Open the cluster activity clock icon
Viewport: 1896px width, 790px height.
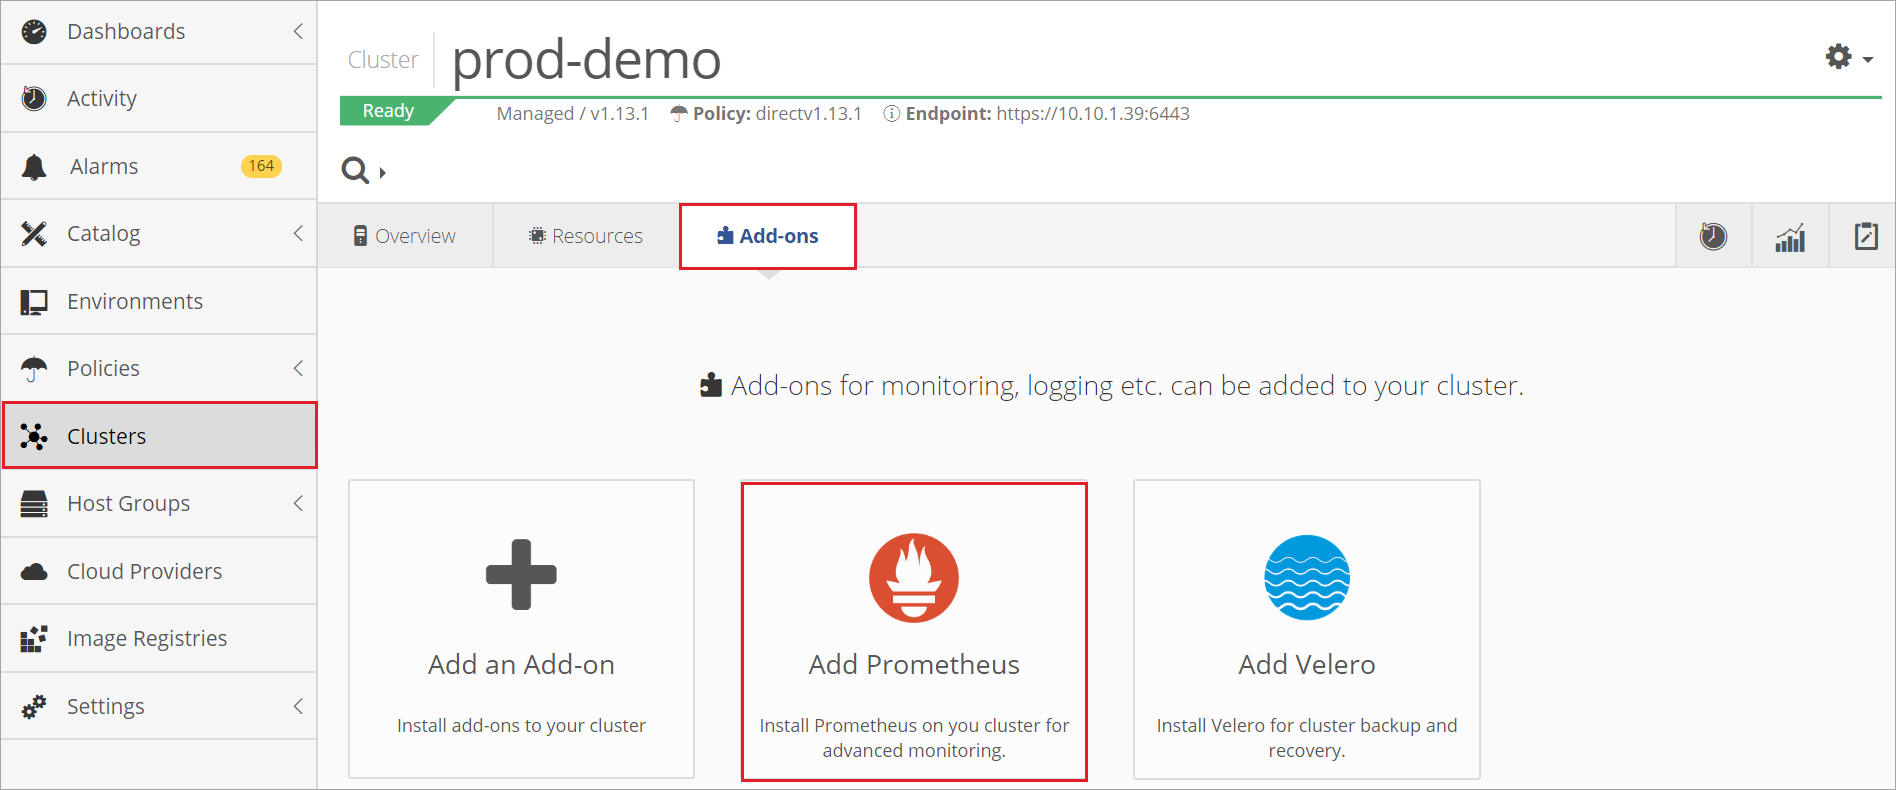coord(1713,236)
